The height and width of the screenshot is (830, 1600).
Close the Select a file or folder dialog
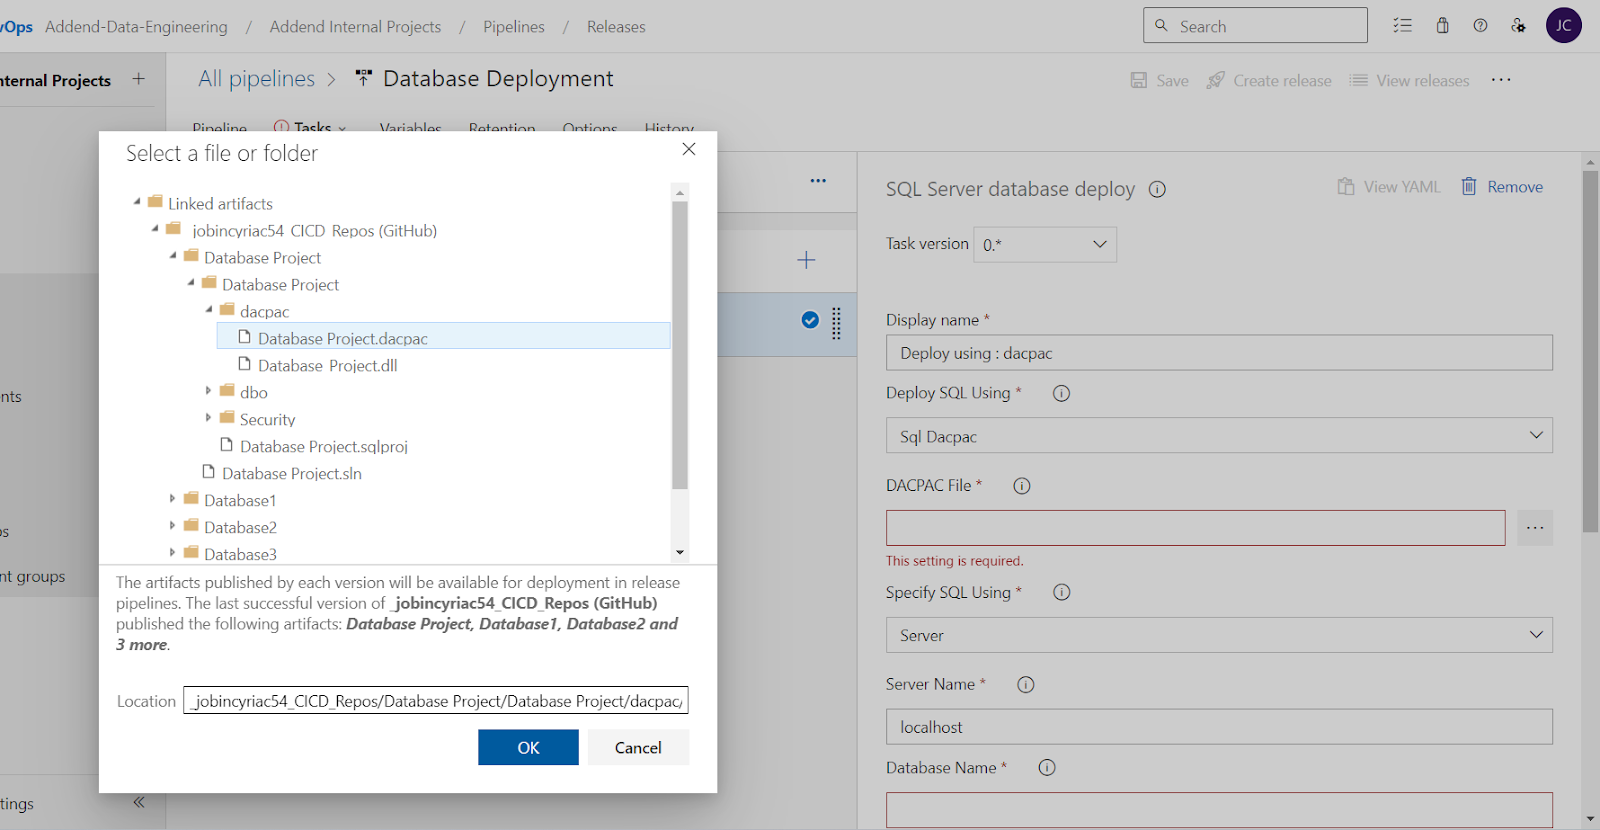point(689,149)
